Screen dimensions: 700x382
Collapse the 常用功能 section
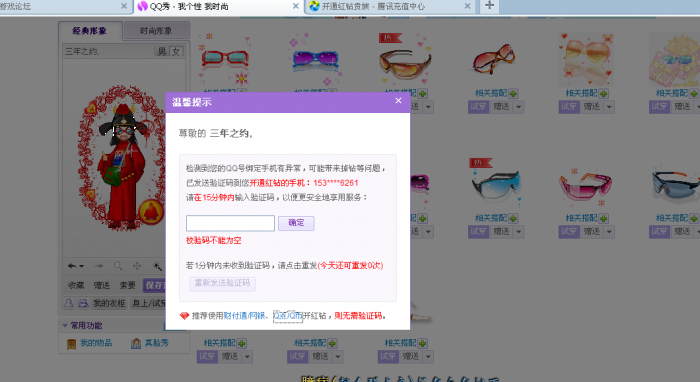tap(65, 325)
